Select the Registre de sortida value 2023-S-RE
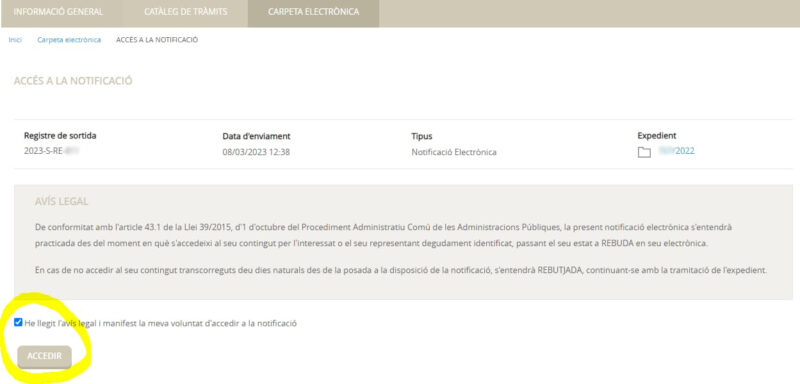Image resolution: width=800 pixels, height=384 pixels. [53, 151]
